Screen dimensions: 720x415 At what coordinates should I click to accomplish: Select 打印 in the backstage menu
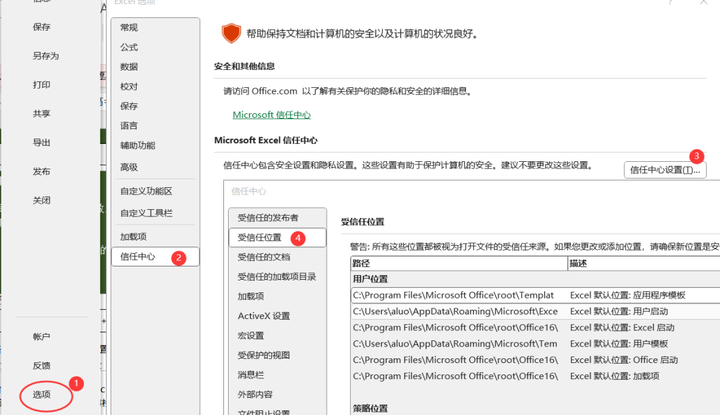[x=41, y=85]
